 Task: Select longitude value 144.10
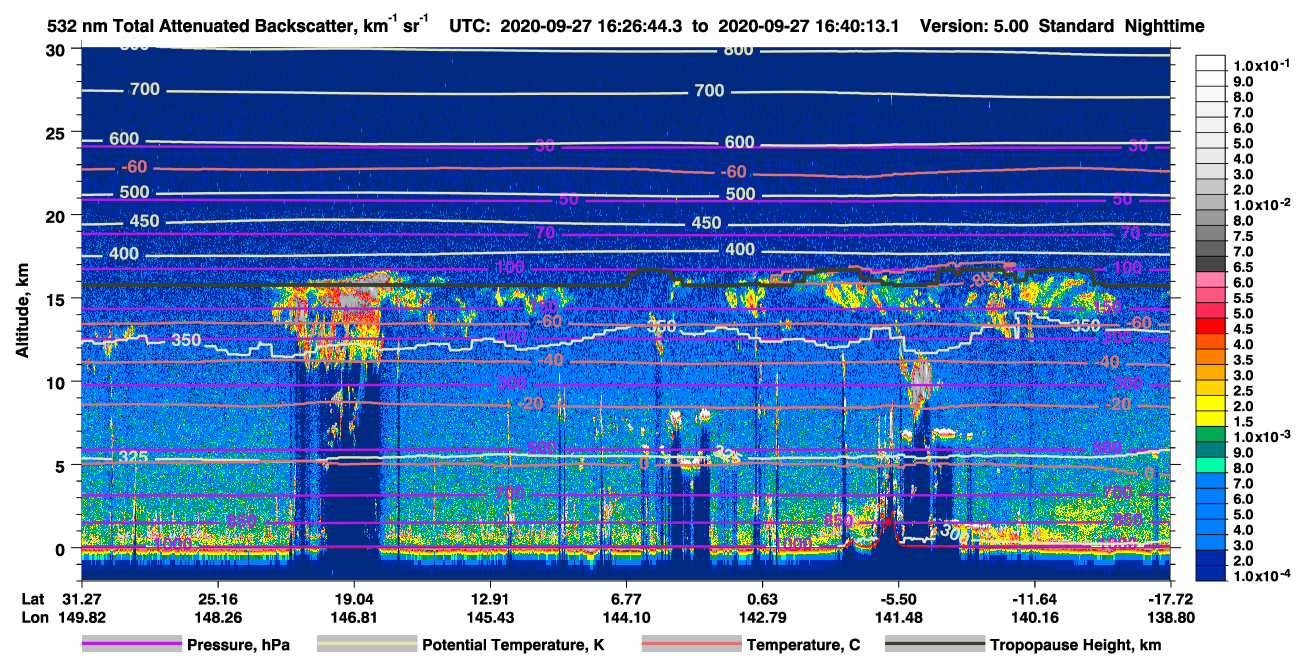[x=626, y=617]
